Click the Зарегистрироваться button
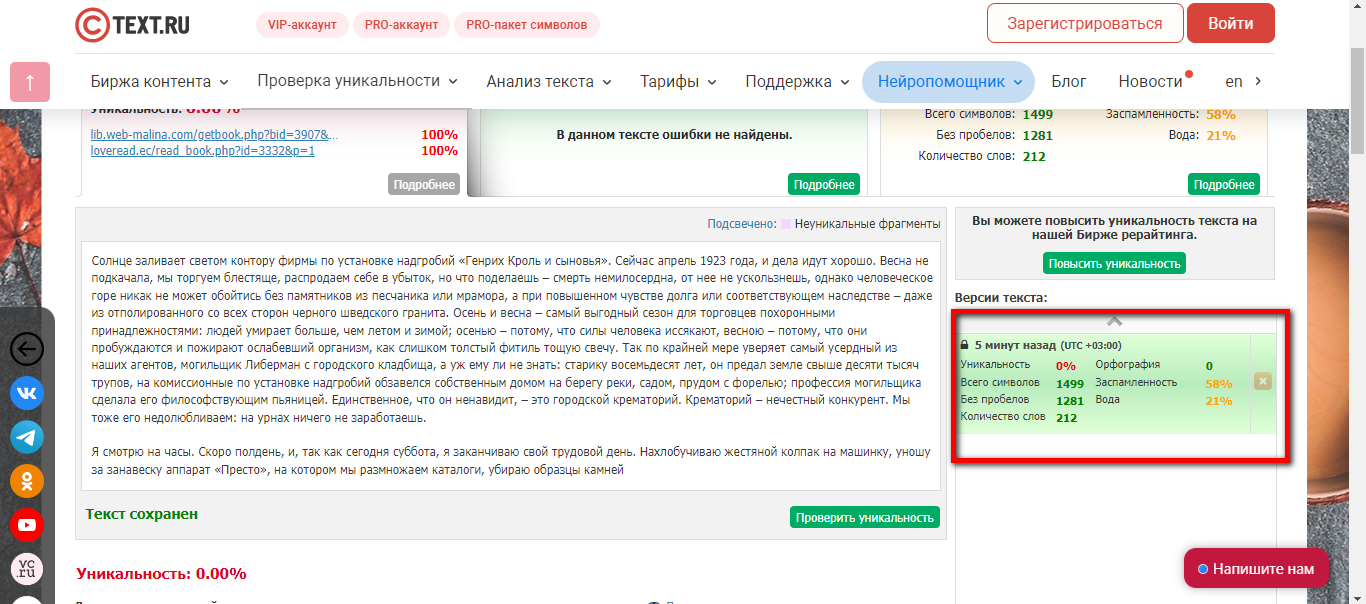Image resolution: width=1366 pixels, height=604 pixels. click(x=1085, y=23)
